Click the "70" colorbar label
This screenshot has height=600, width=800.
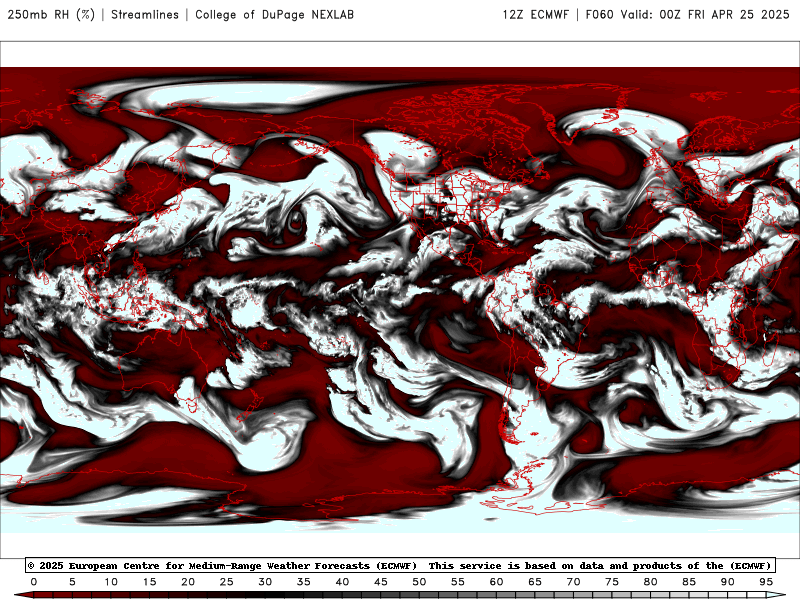[573, 582]
